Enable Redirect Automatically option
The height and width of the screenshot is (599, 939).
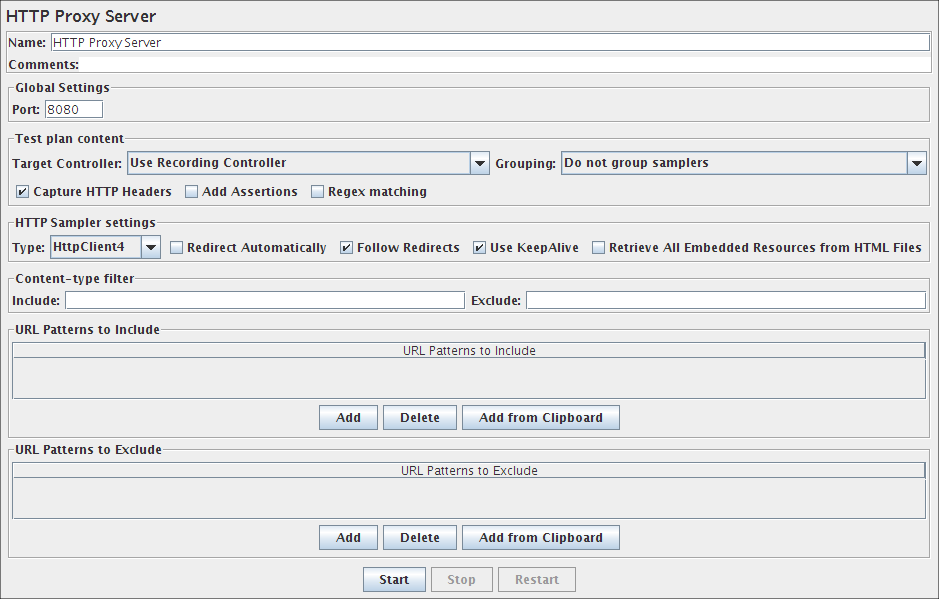(x=177, y=248)
